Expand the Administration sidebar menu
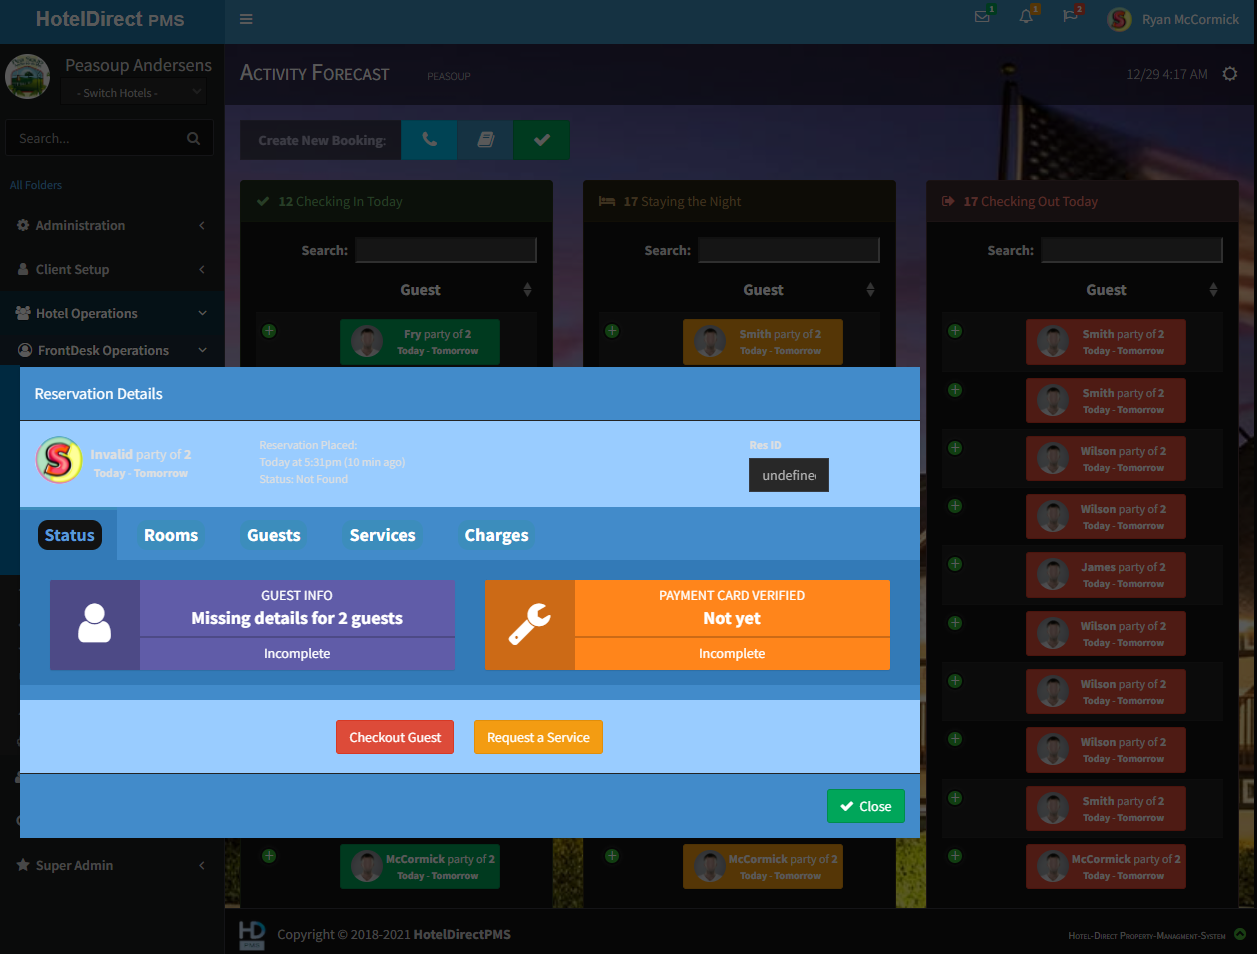 tap(112, 225)
